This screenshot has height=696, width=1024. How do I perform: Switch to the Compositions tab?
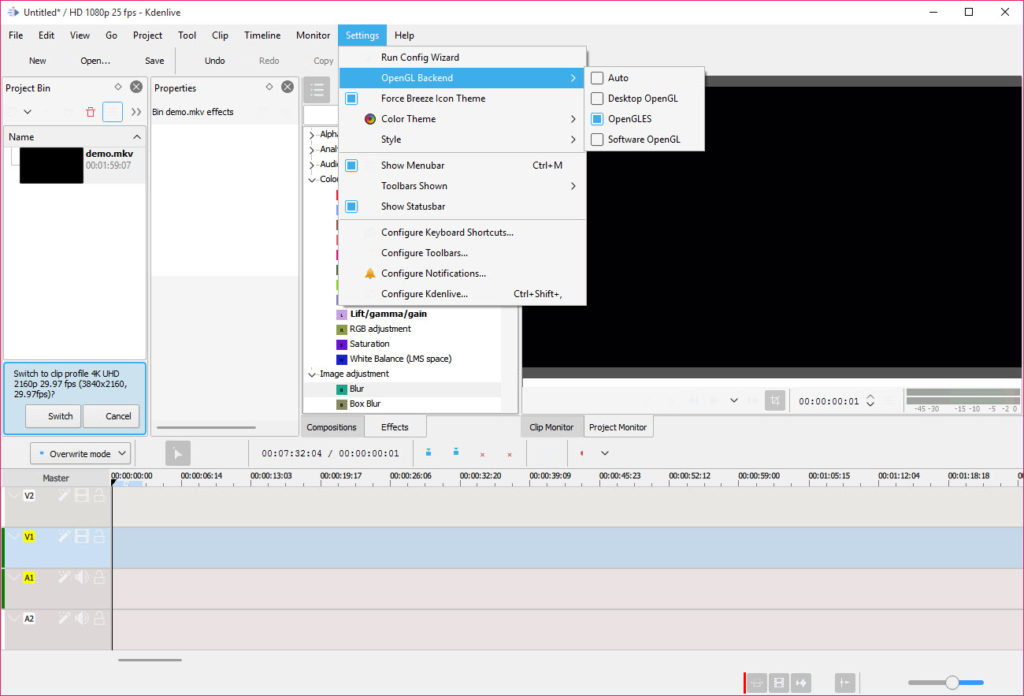(331, 427)
